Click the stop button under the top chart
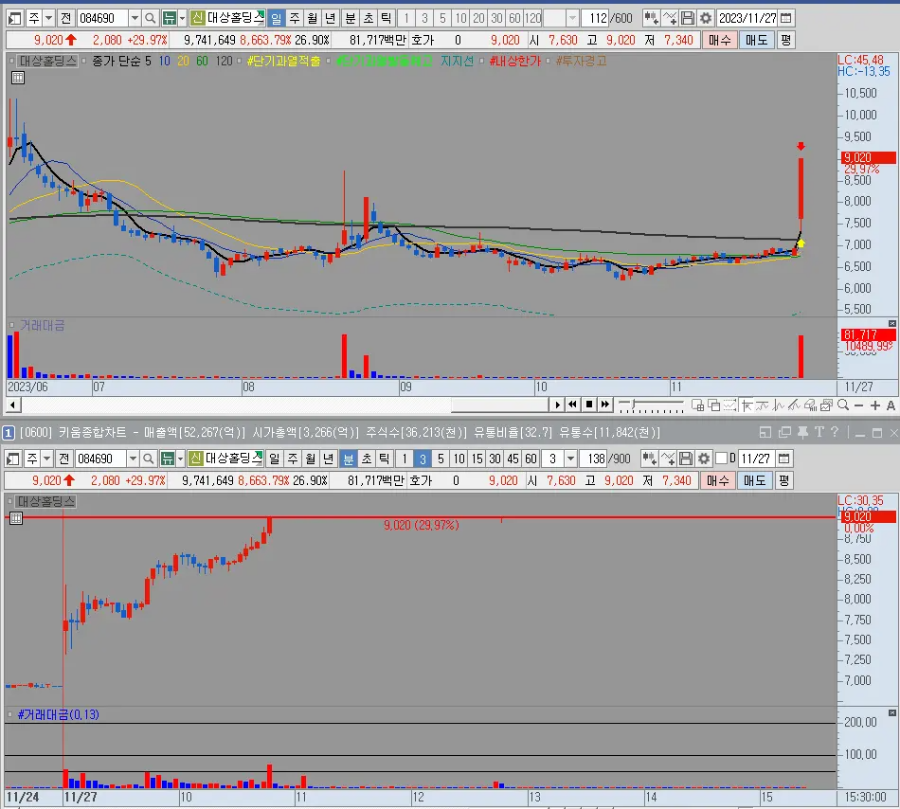900x809 pixels. 589,405
